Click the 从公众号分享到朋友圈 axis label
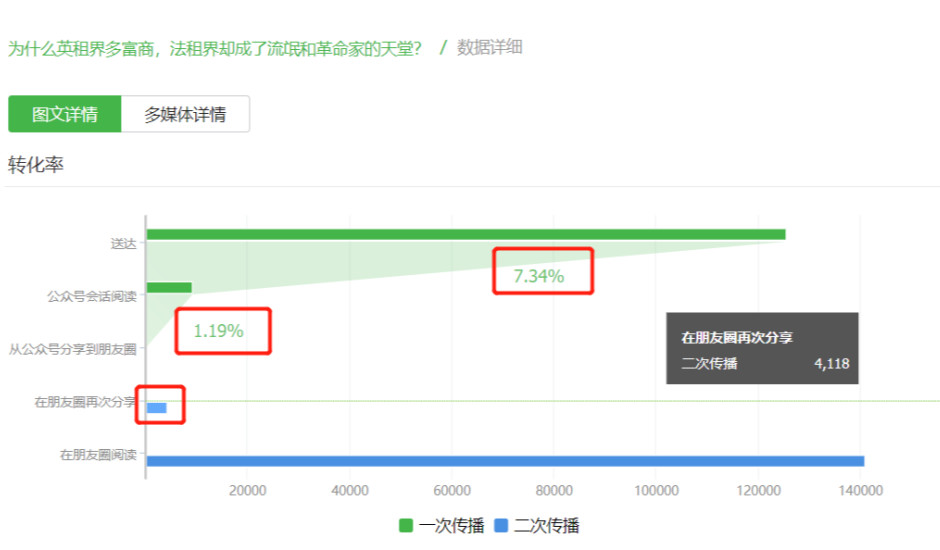The width and height of the screenshot is (940, 550). 73,349
